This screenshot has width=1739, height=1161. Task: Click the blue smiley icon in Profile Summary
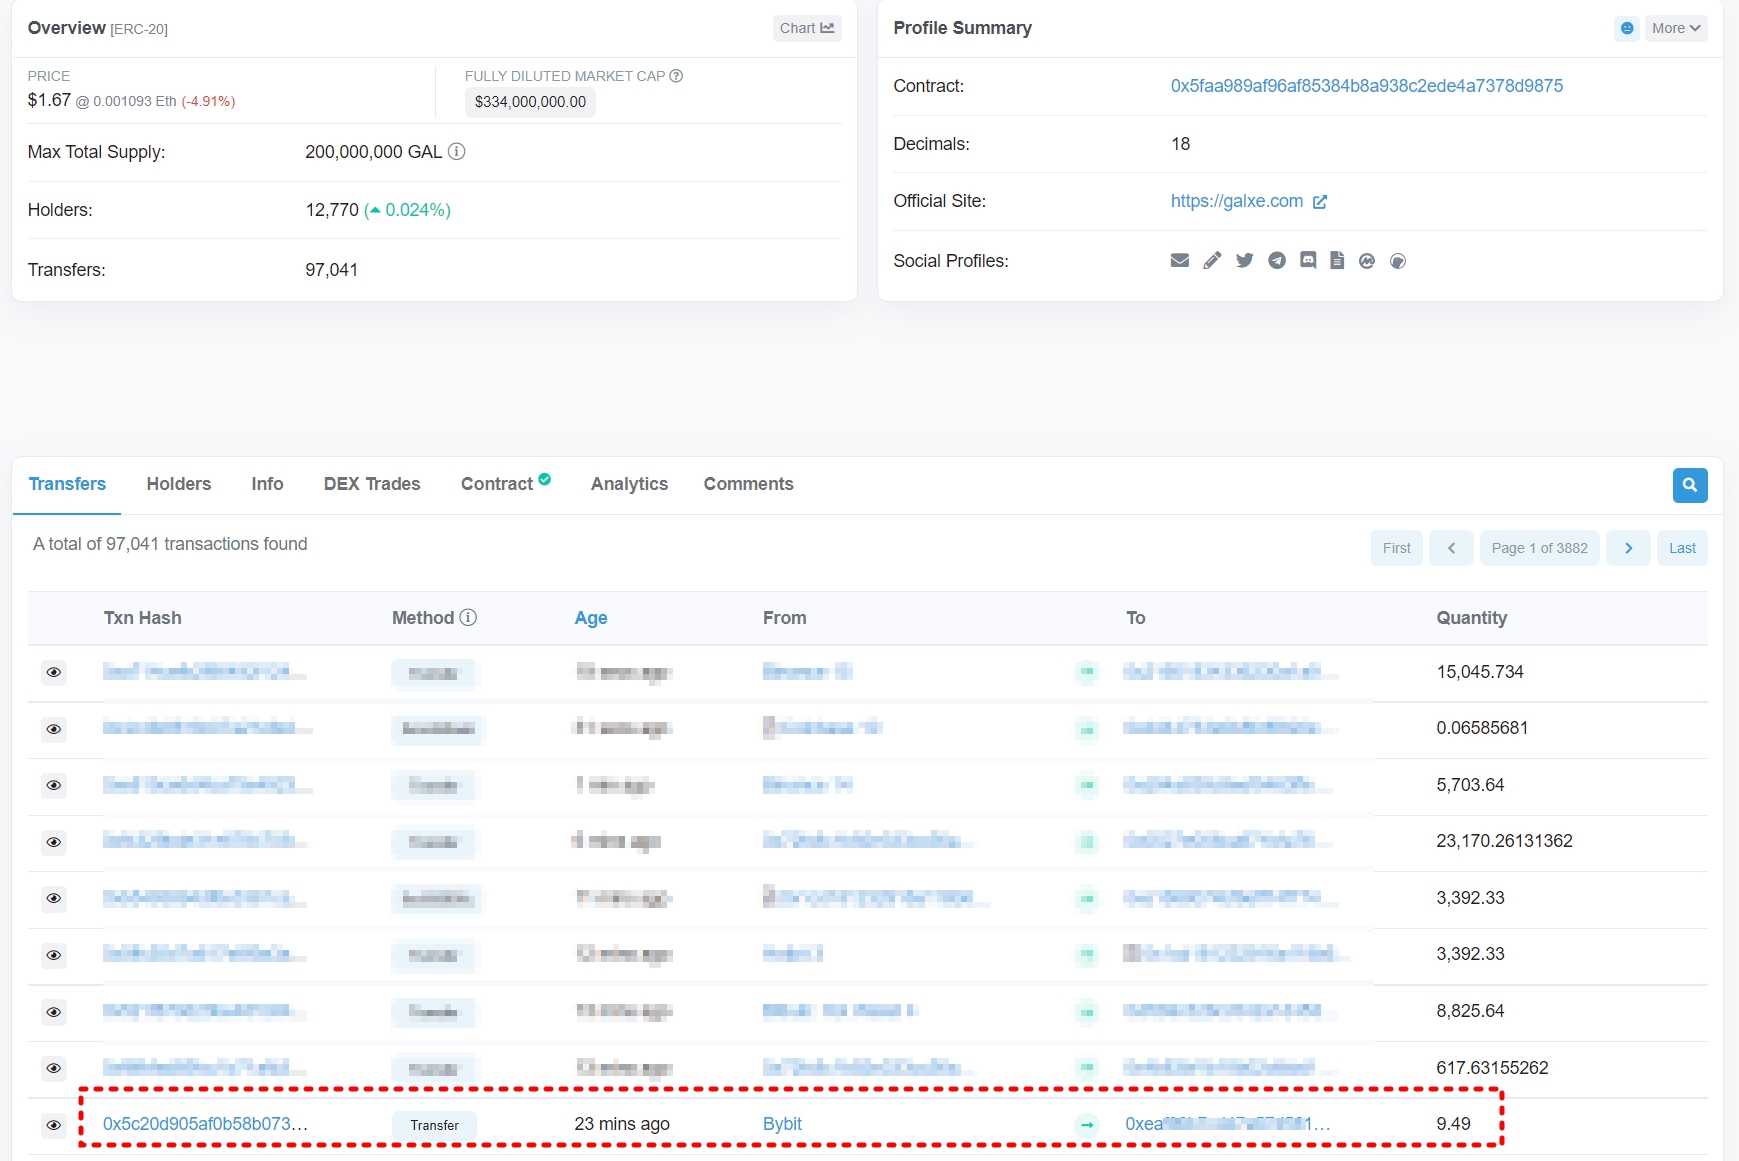[1627, 28]
